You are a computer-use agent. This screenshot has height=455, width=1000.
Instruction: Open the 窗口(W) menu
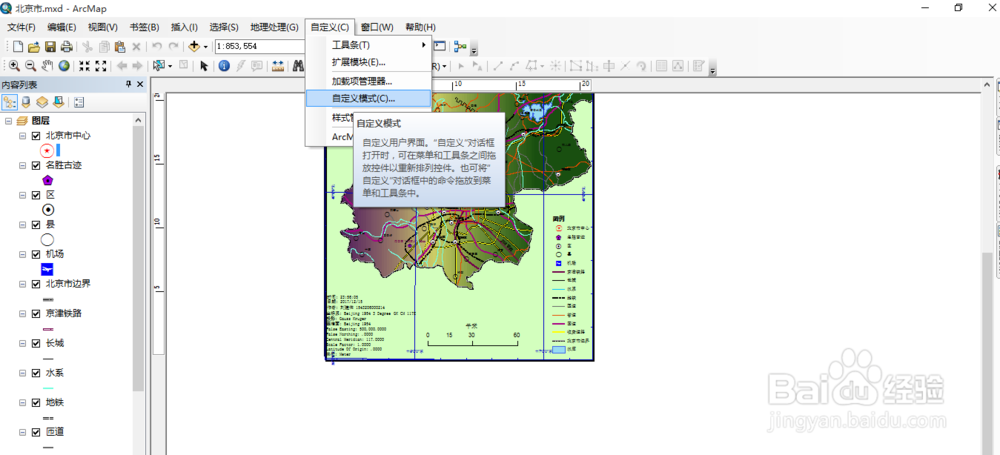[x=377, y=27]
